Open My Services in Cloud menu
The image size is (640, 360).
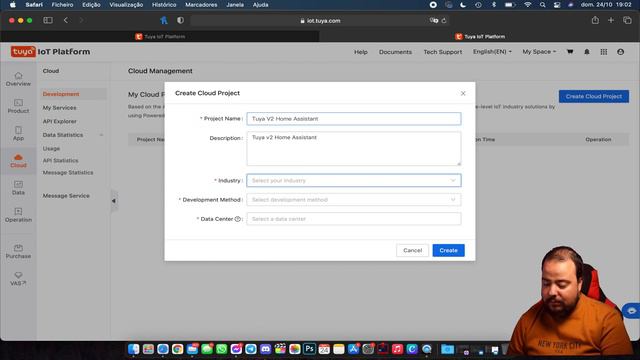59,108
